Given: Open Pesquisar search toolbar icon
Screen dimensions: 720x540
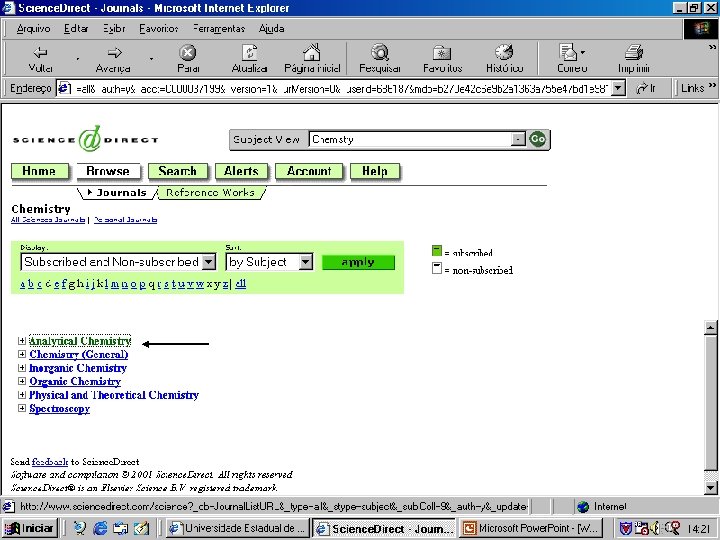Looking at the screenshot, I should [x=380, y=52].
